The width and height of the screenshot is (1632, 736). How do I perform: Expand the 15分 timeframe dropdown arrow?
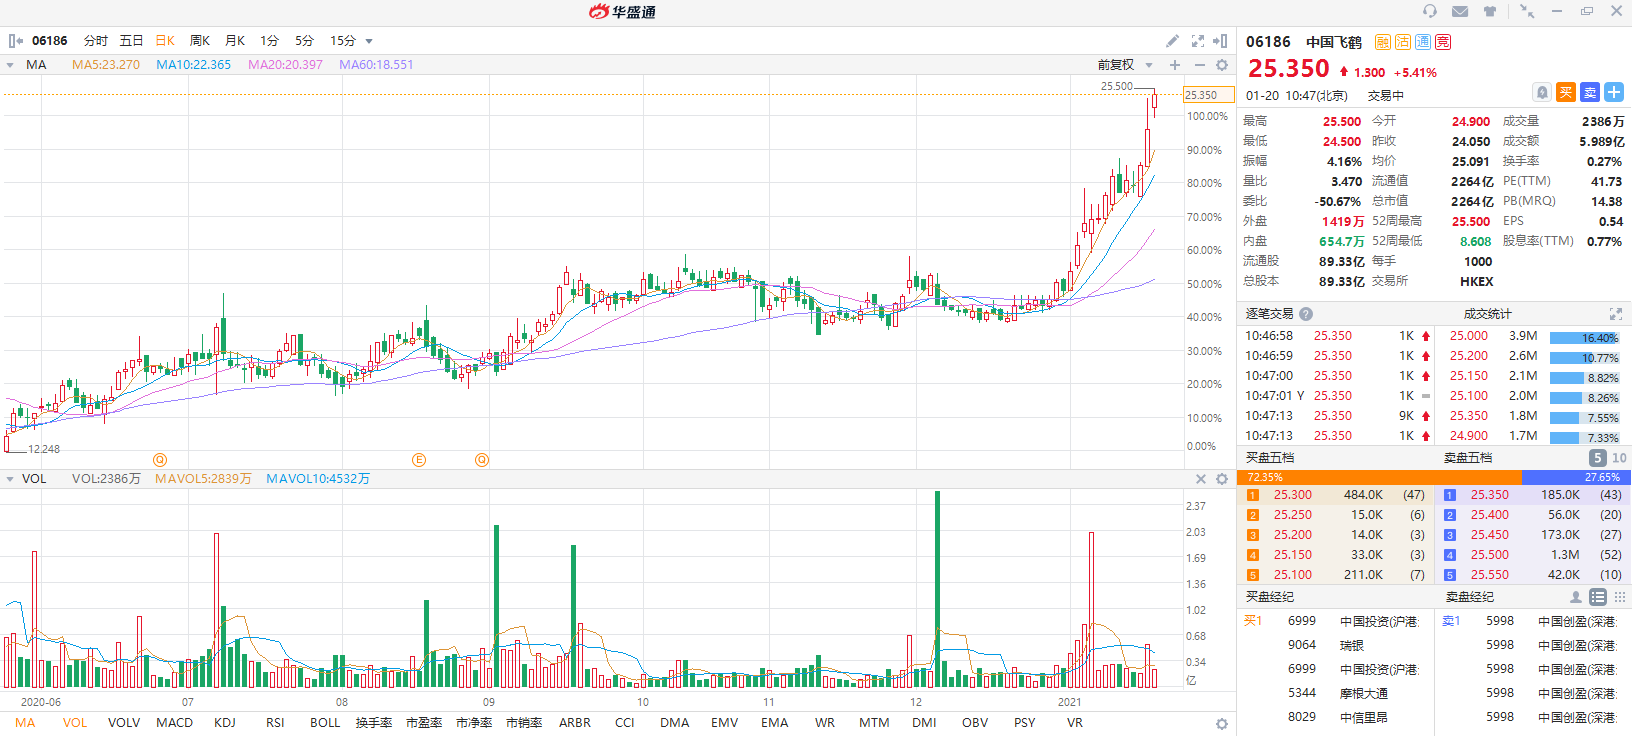point(369,41)
